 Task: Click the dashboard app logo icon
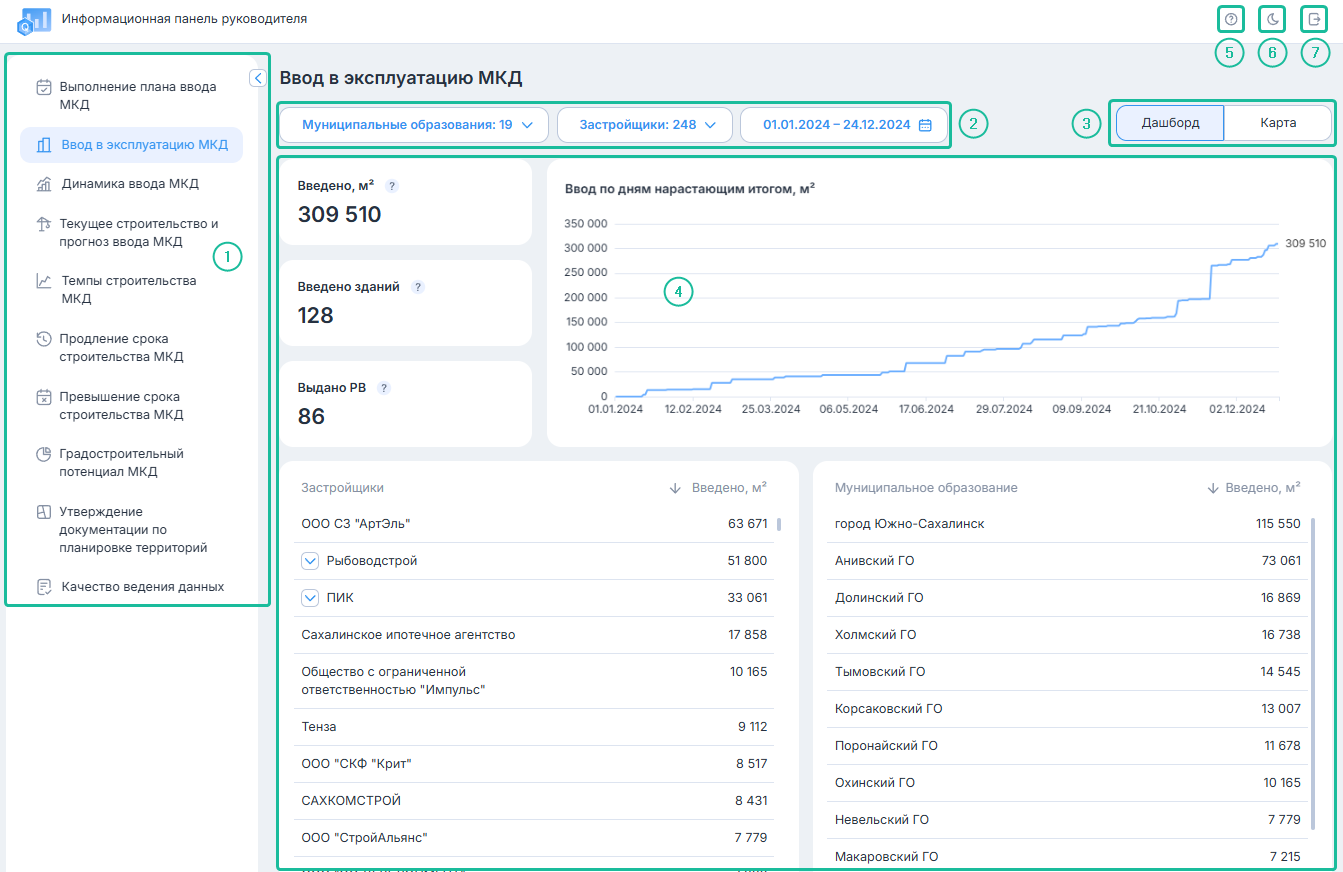(34, 19)
